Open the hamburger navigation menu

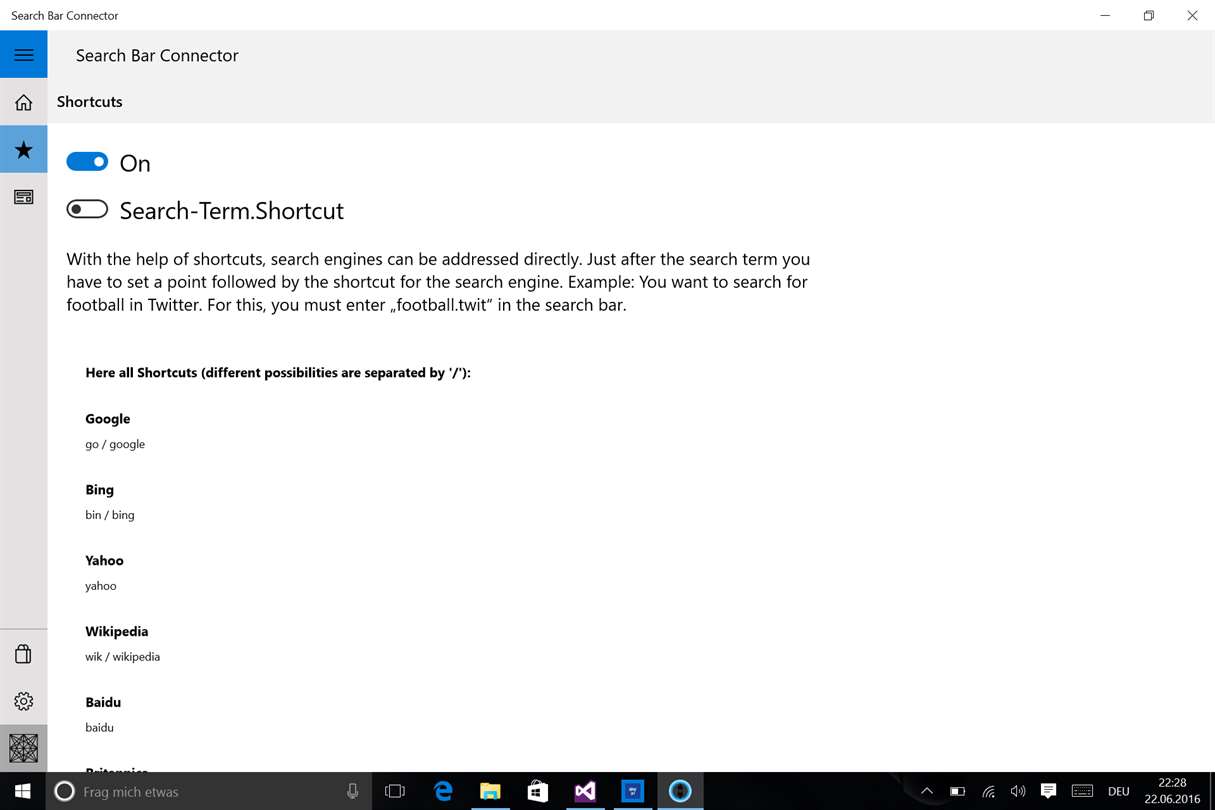pos(24,55)
